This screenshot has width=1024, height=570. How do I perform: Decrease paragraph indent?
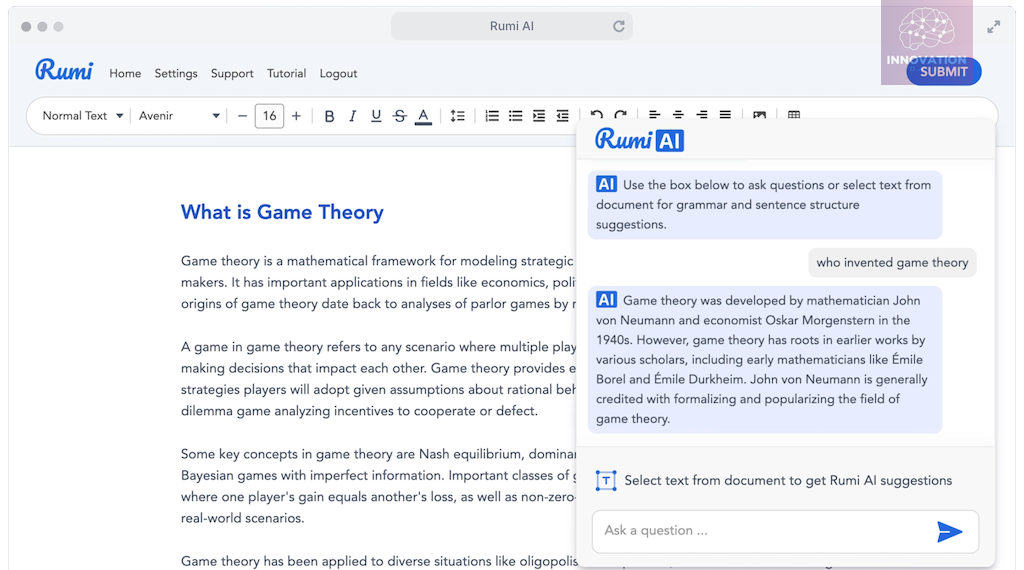coord(562,116)
